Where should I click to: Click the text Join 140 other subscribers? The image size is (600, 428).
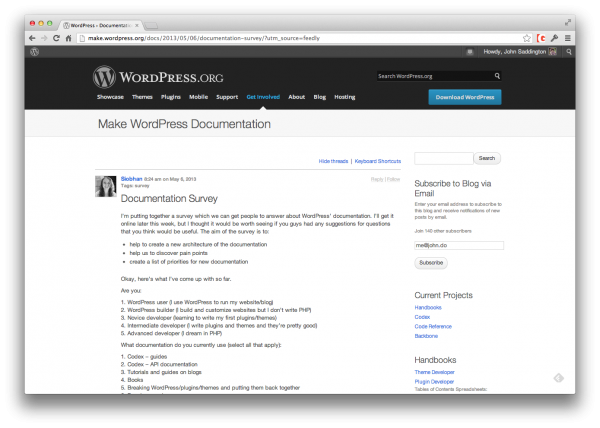(x=443, y=231)
